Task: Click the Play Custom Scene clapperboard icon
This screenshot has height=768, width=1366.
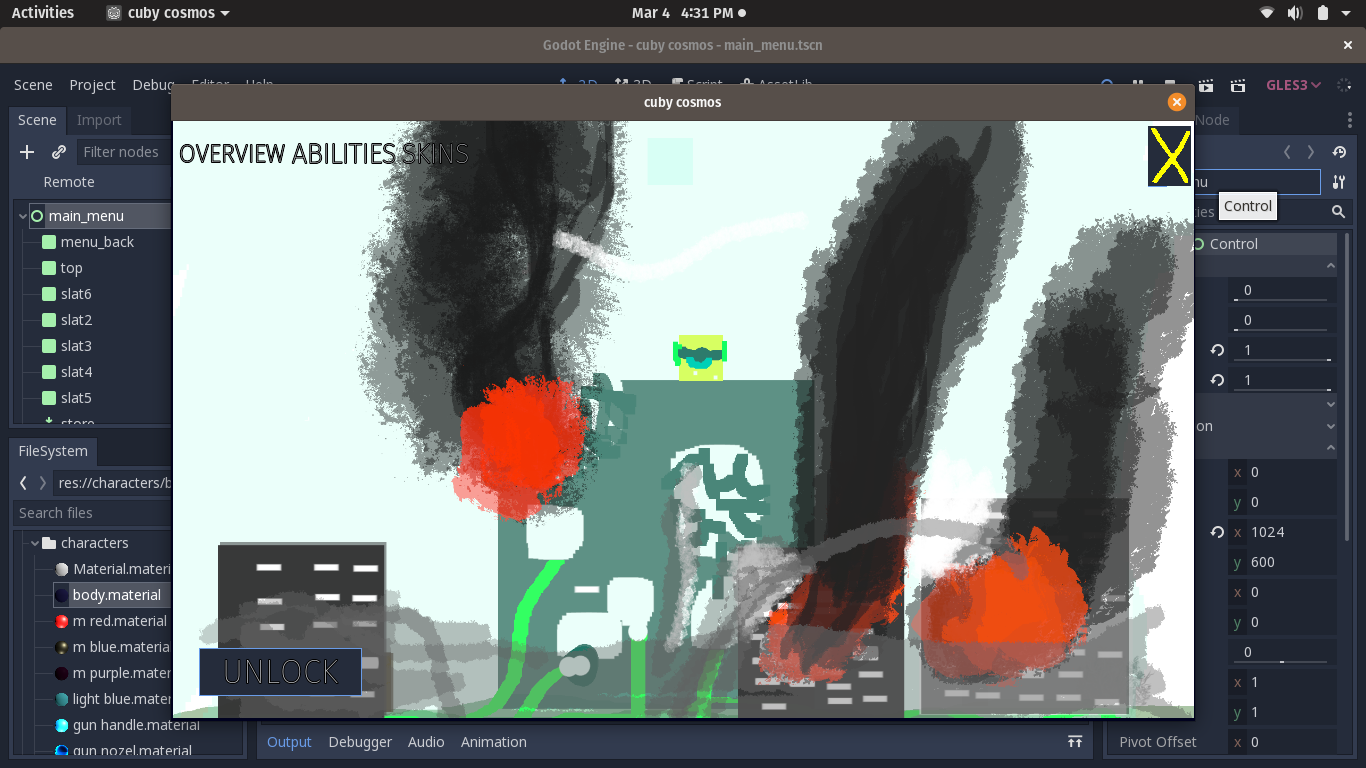Action: coord(1237,86)
